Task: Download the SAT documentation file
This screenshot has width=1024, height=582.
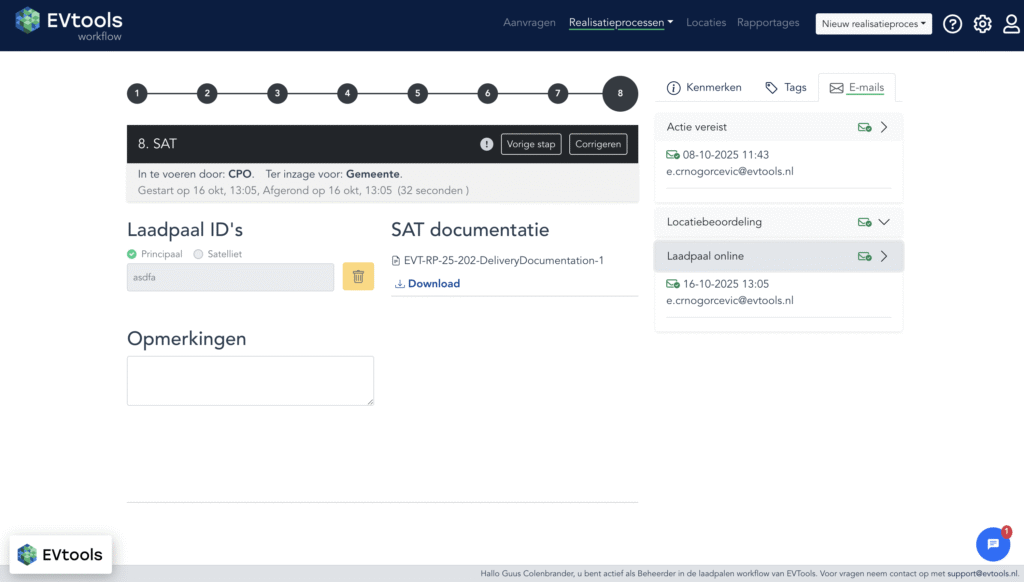Action: tap(428, 284)
